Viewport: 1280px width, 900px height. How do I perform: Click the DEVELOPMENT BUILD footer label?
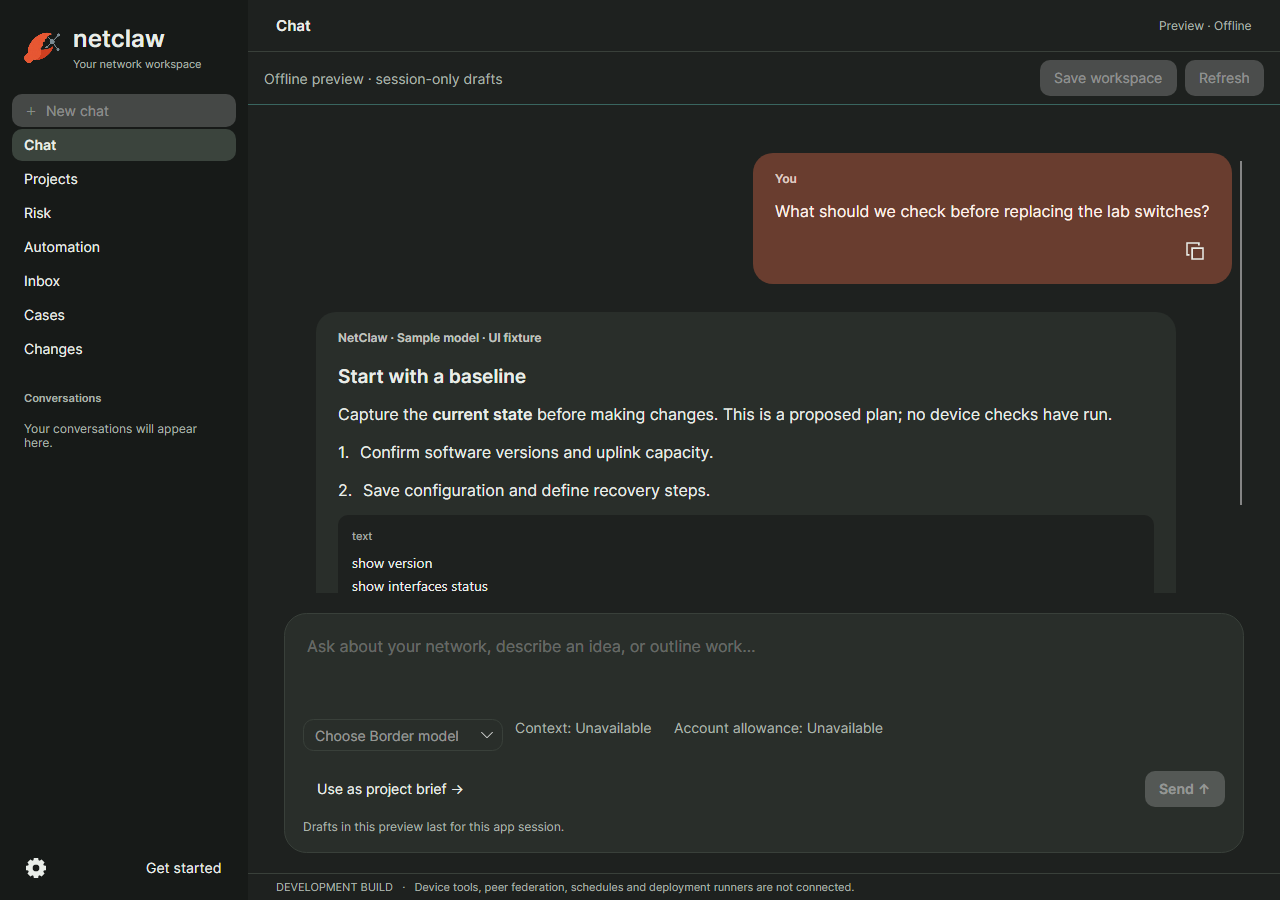[334, 887]
